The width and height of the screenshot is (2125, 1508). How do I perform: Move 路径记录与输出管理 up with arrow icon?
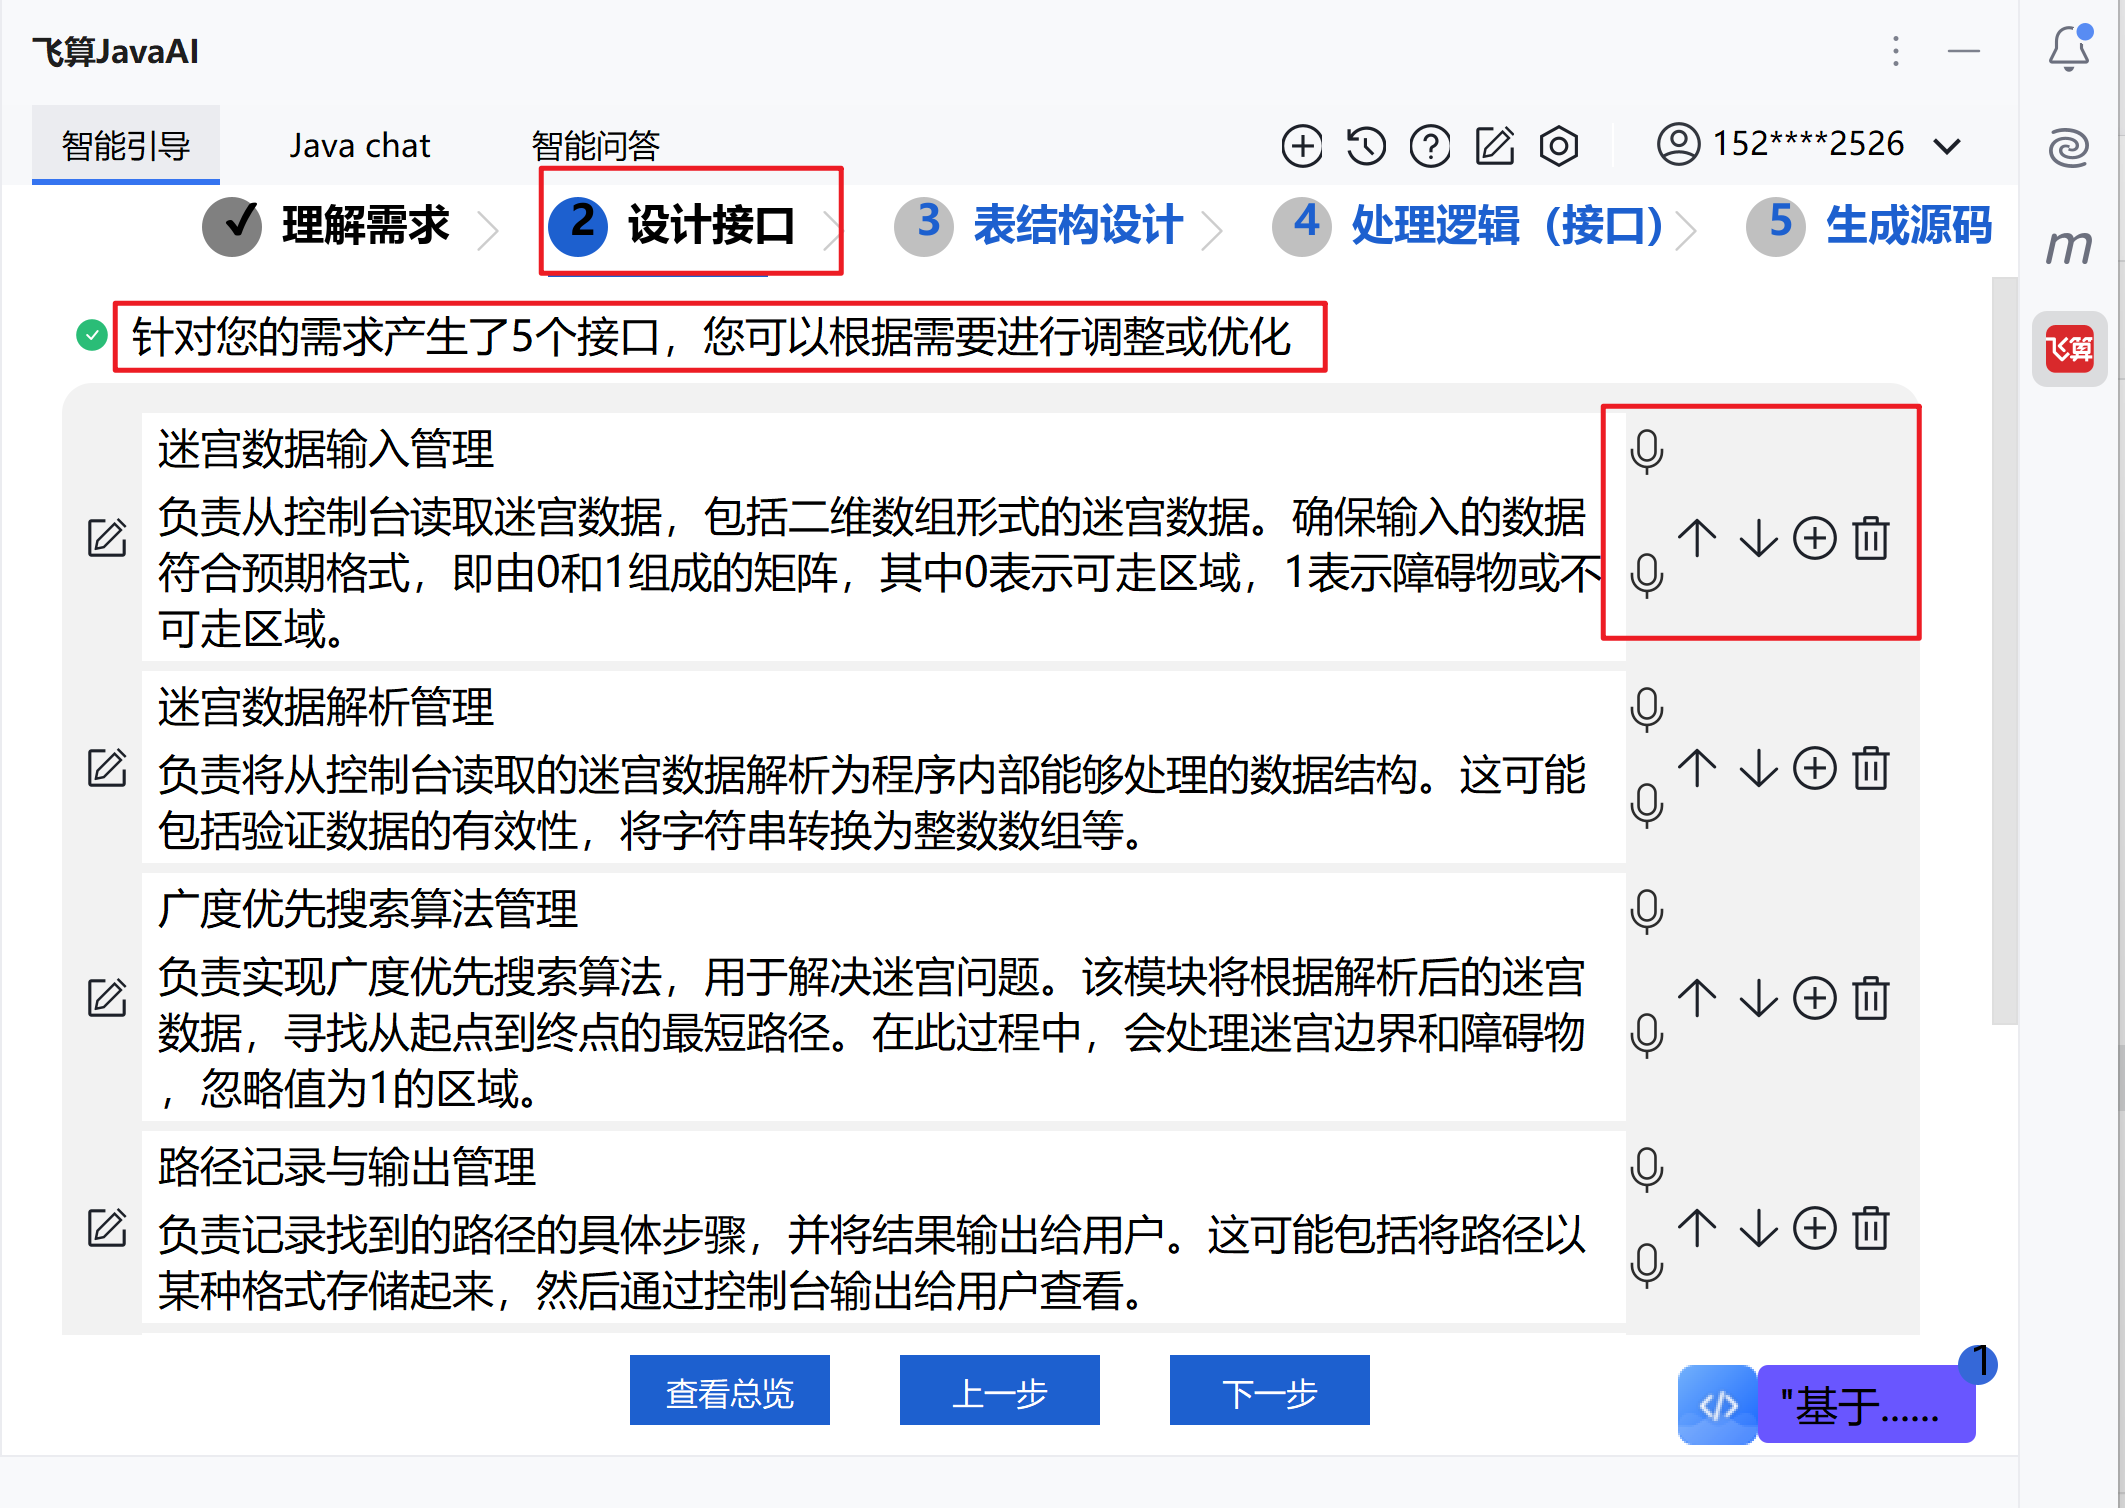click(x=1697, y=1228)
